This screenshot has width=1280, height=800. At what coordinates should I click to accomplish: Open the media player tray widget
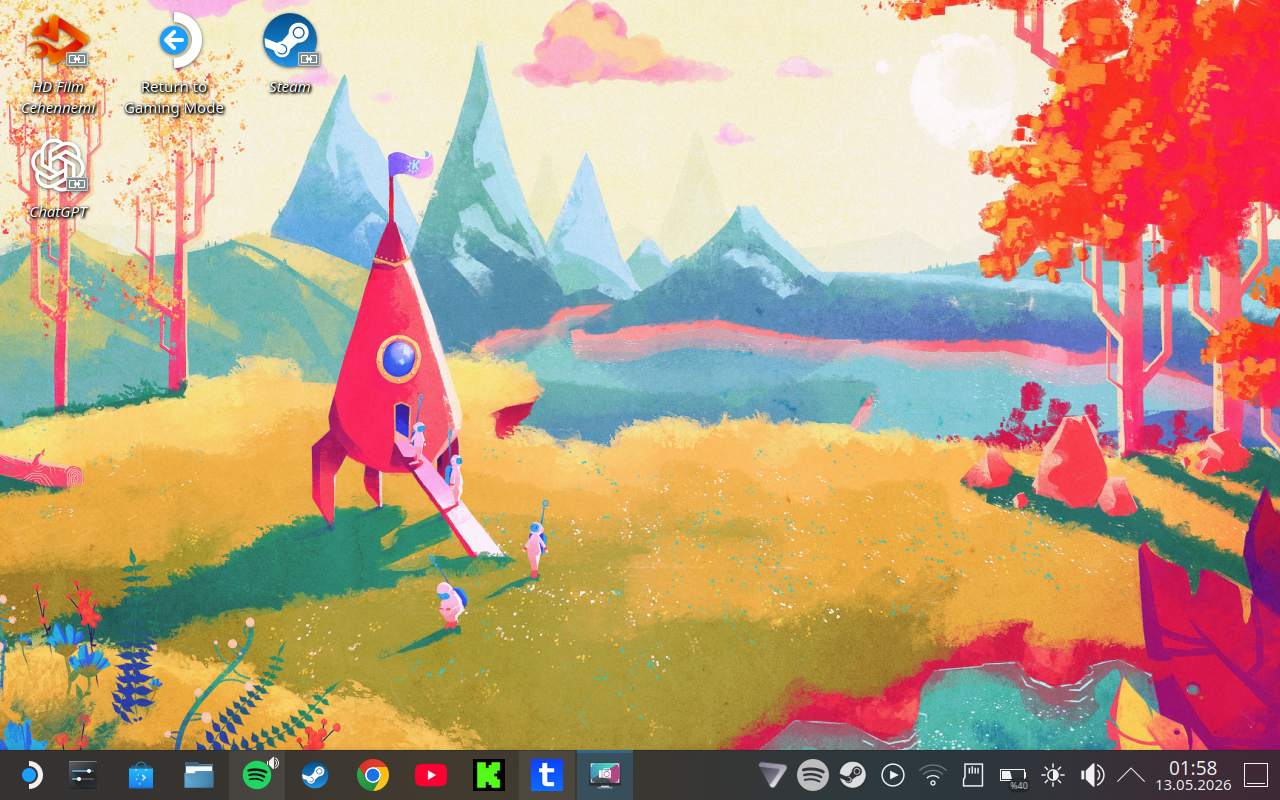[893, 775]
